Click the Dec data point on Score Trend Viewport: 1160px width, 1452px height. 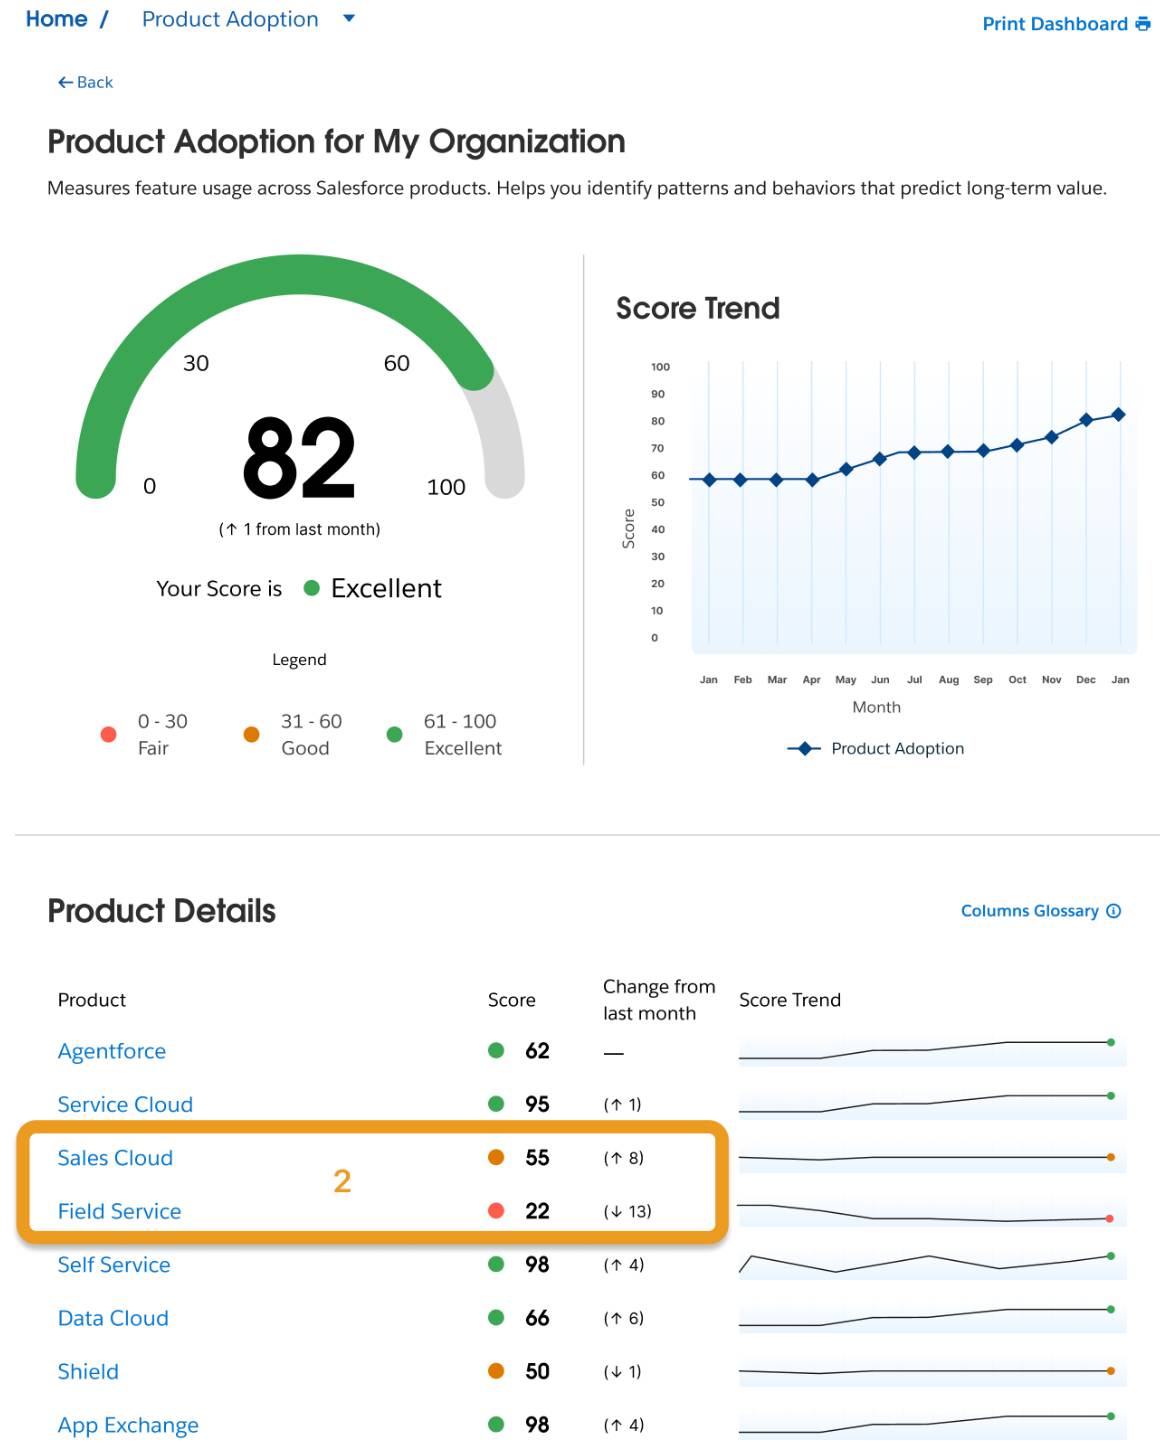[1086, 420]
